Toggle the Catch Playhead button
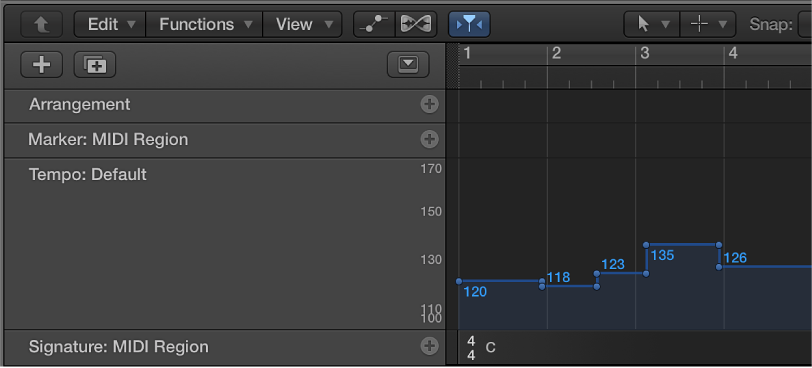812x368 pixels. click(x=469, y=24)
